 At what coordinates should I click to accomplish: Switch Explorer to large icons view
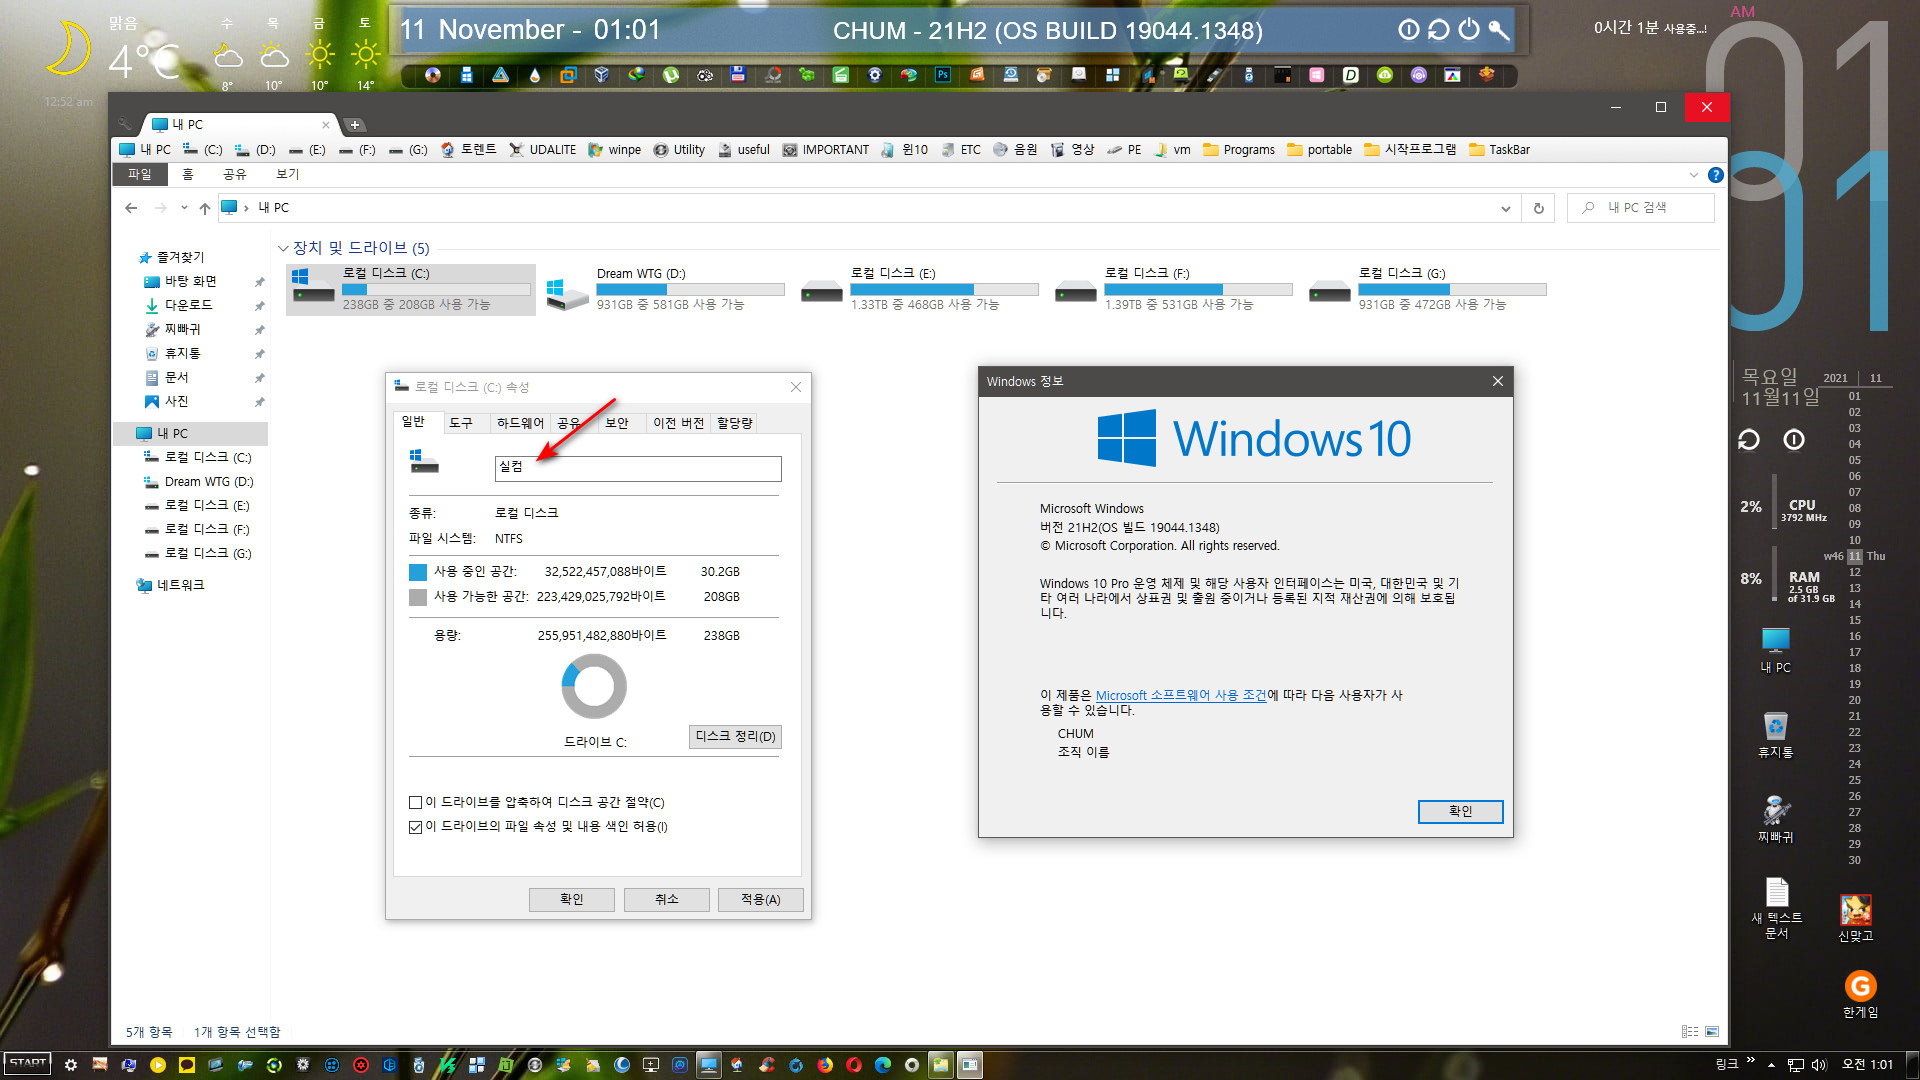[1712, 1031]
